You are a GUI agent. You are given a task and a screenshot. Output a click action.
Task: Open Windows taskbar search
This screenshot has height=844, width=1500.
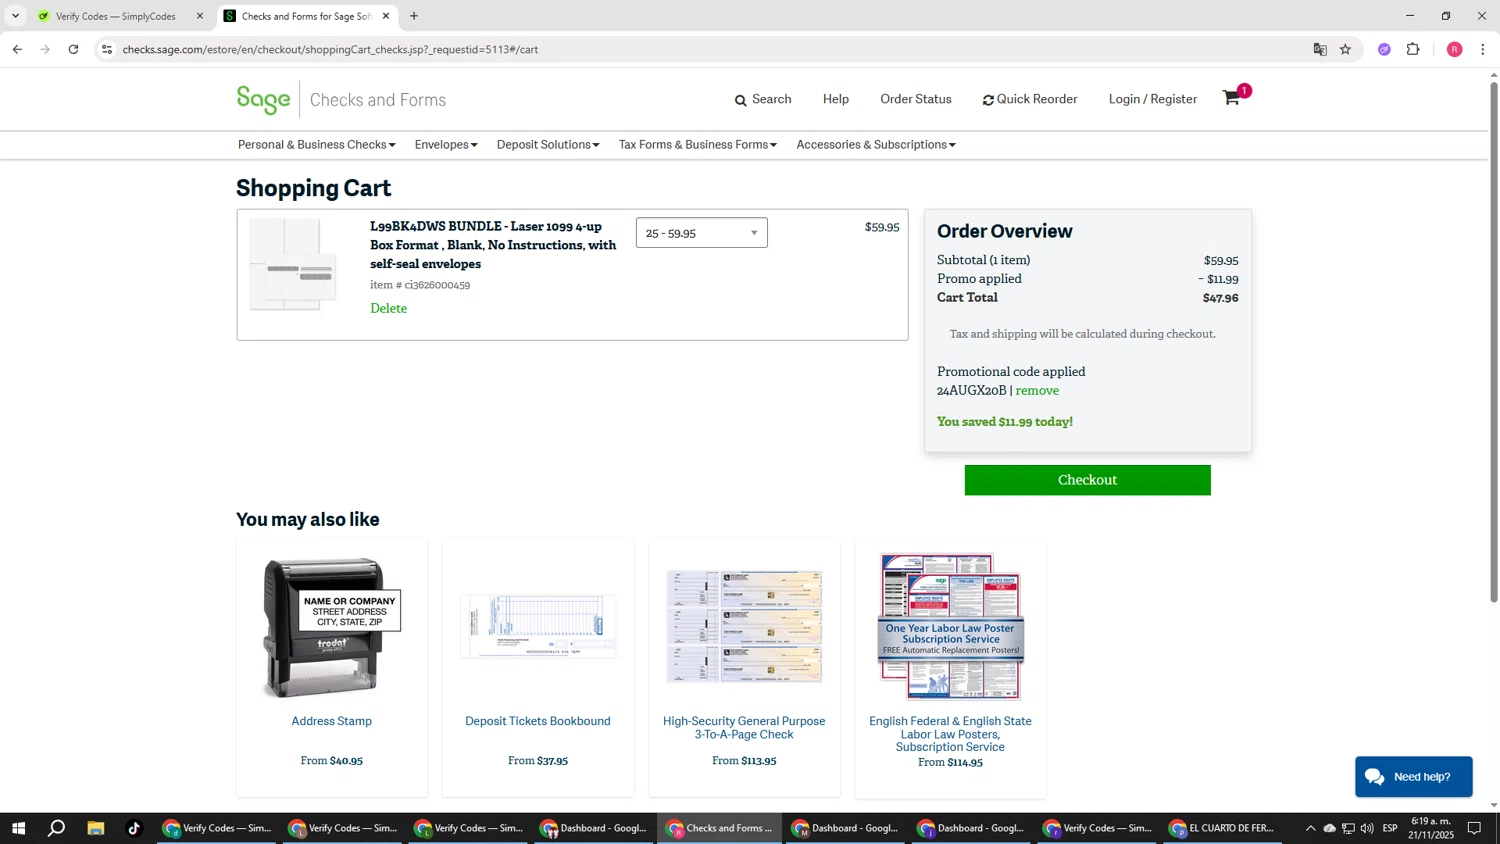[57, 828]
